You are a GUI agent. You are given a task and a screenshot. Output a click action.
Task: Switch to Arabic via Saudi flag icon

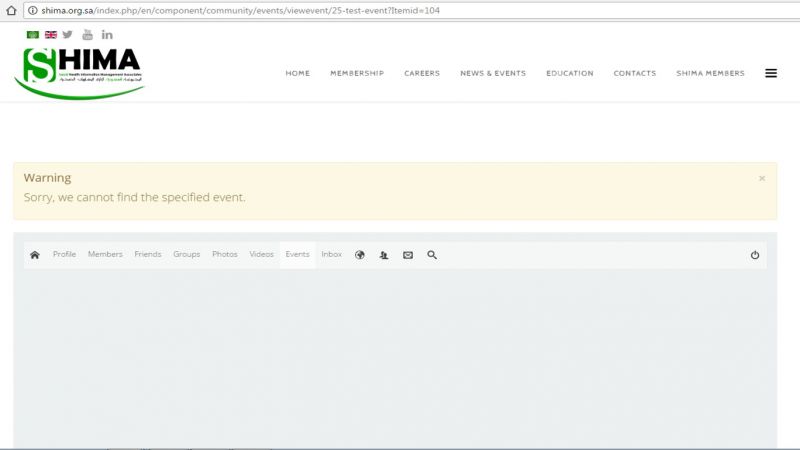click(33, 35)
